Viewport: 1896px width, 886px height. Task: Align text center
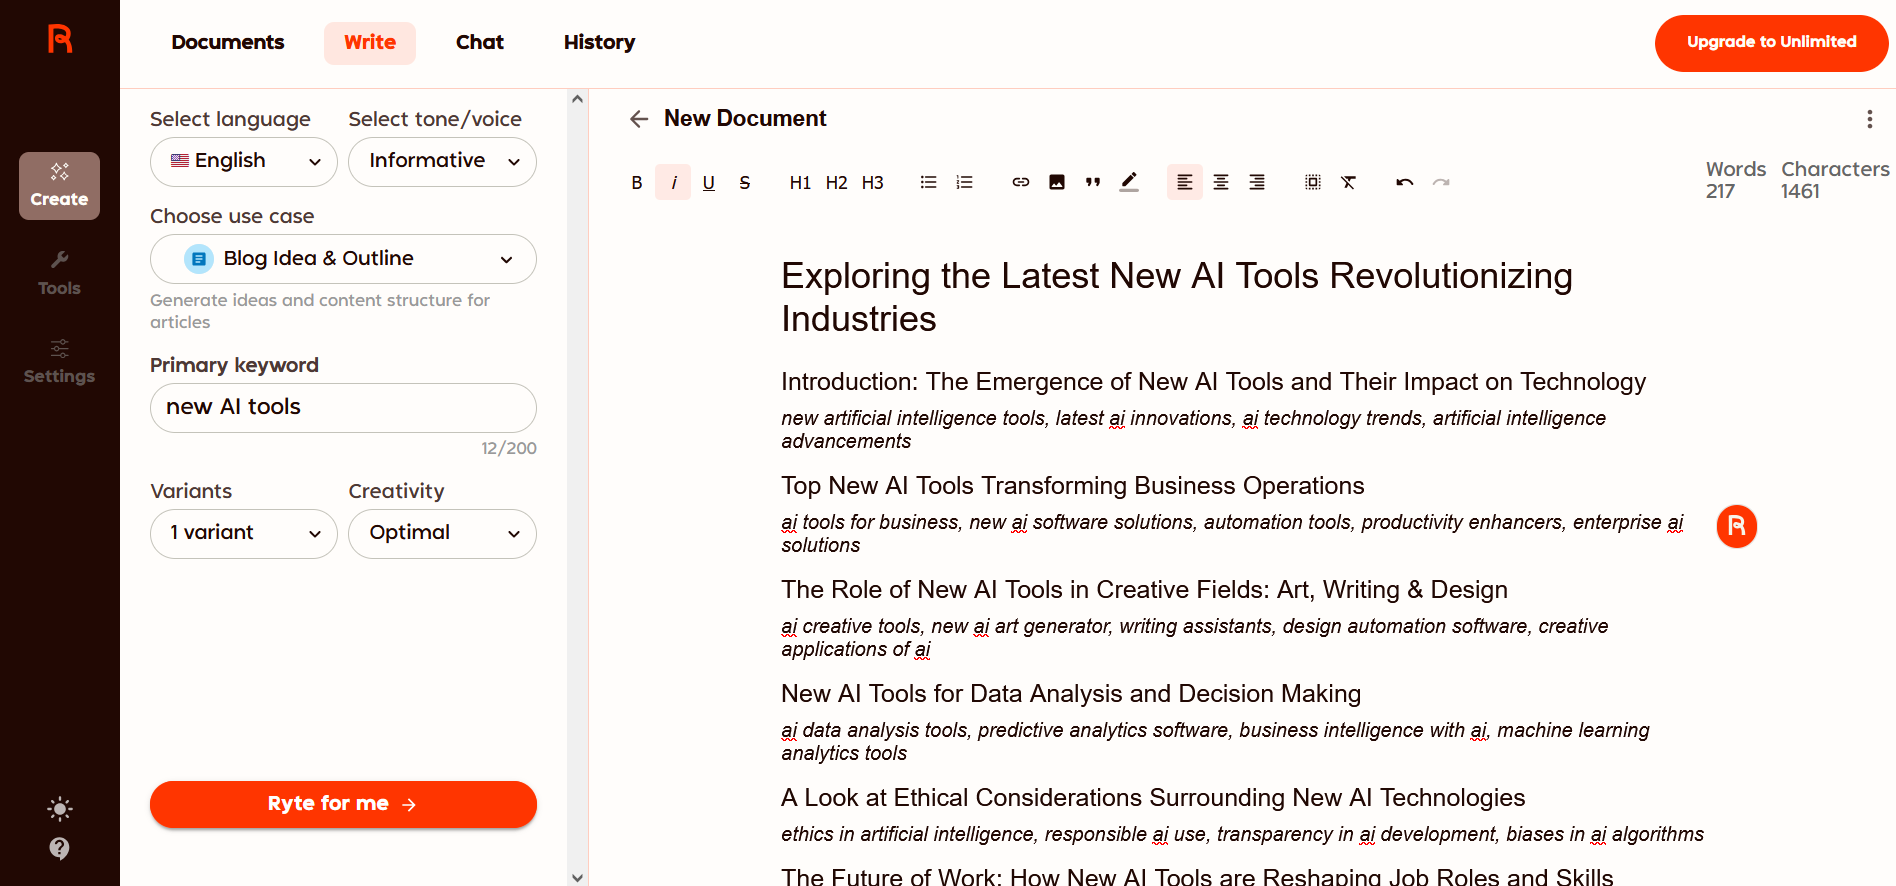click(x=1221, y=183)
